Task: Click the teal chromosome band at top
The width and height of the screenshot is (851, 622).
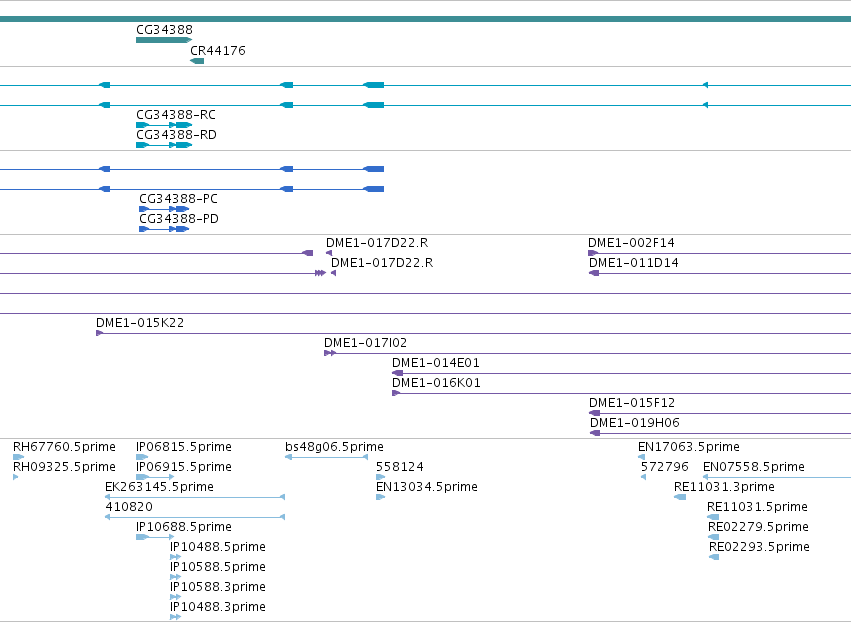Action: point(426,19)
